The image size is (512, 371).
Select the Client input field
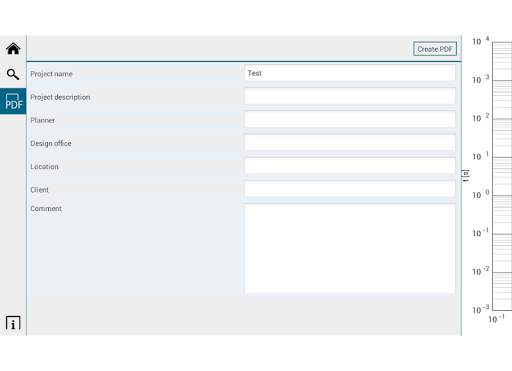[x=350, y=189]
